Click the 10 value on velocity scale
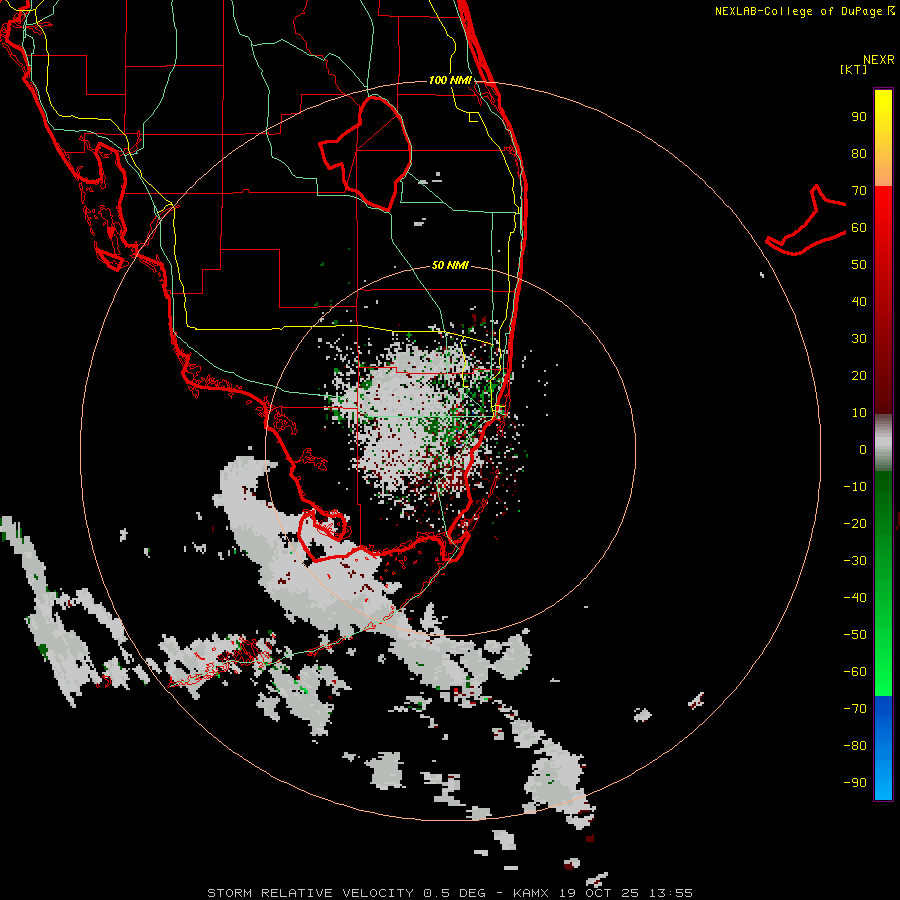The width and height of the screenshot is (900, 900). click(859, 413)
